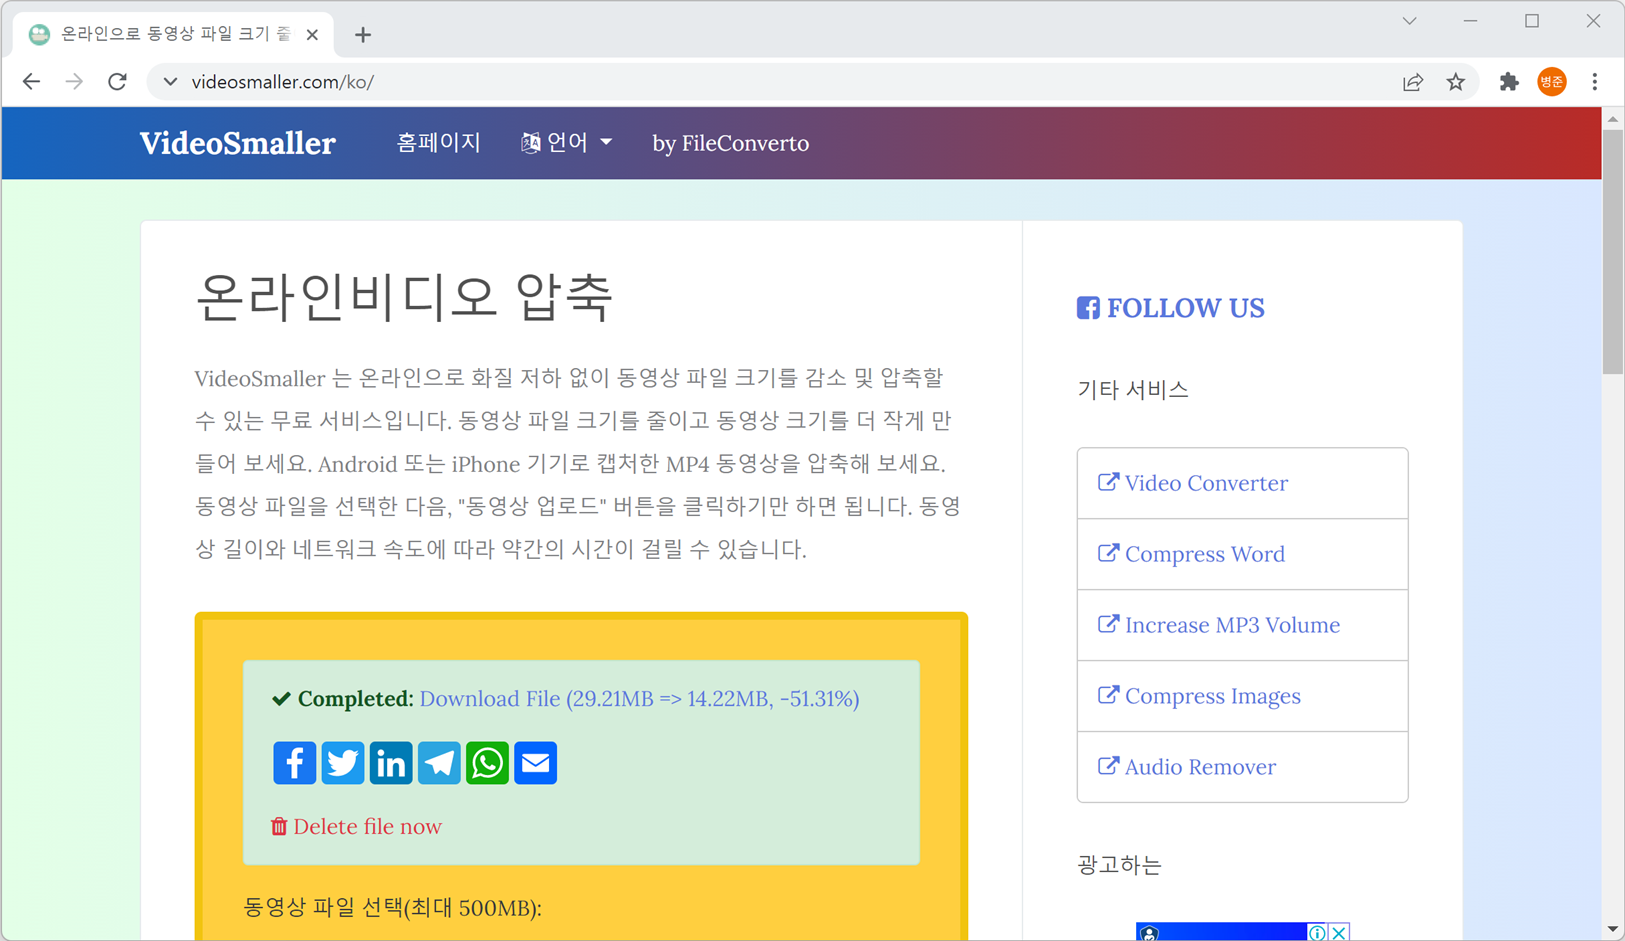Screen dimensions: 1625x941
Task: Open a new tab with plus button
Action: 363,35
